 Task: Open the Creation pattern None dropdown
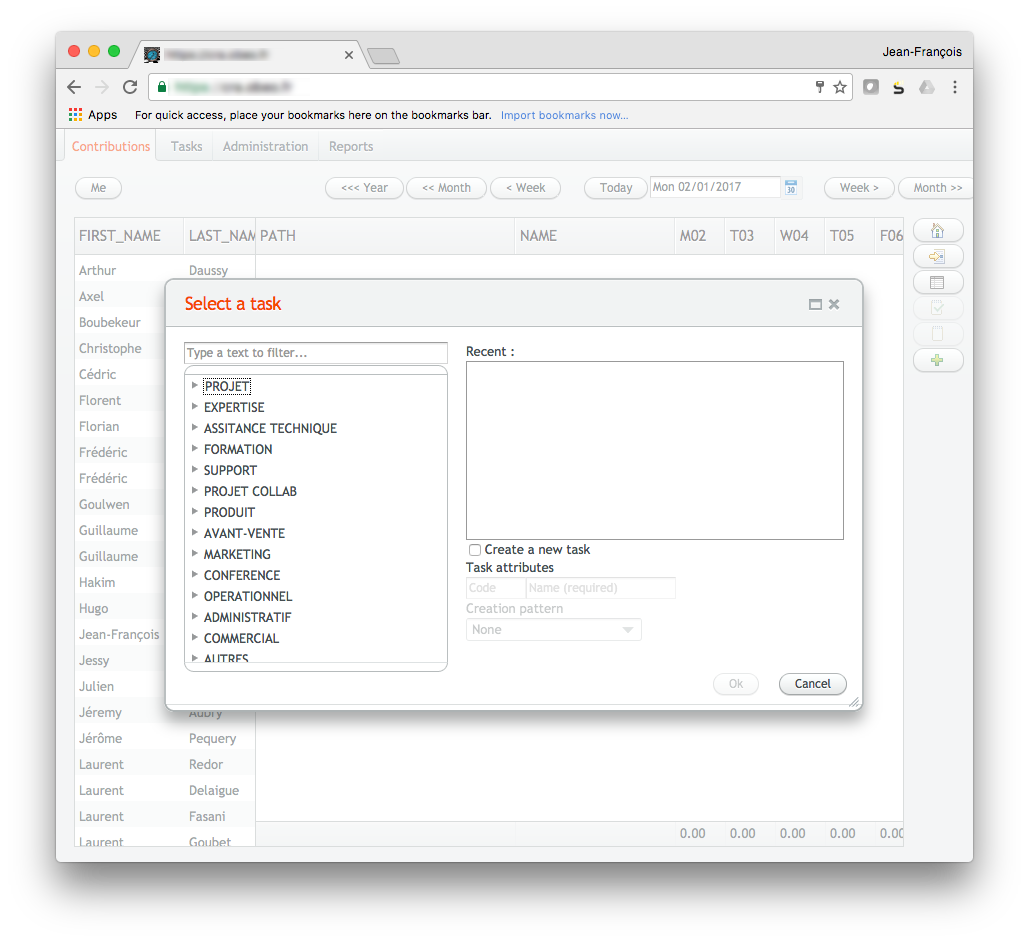553,630
